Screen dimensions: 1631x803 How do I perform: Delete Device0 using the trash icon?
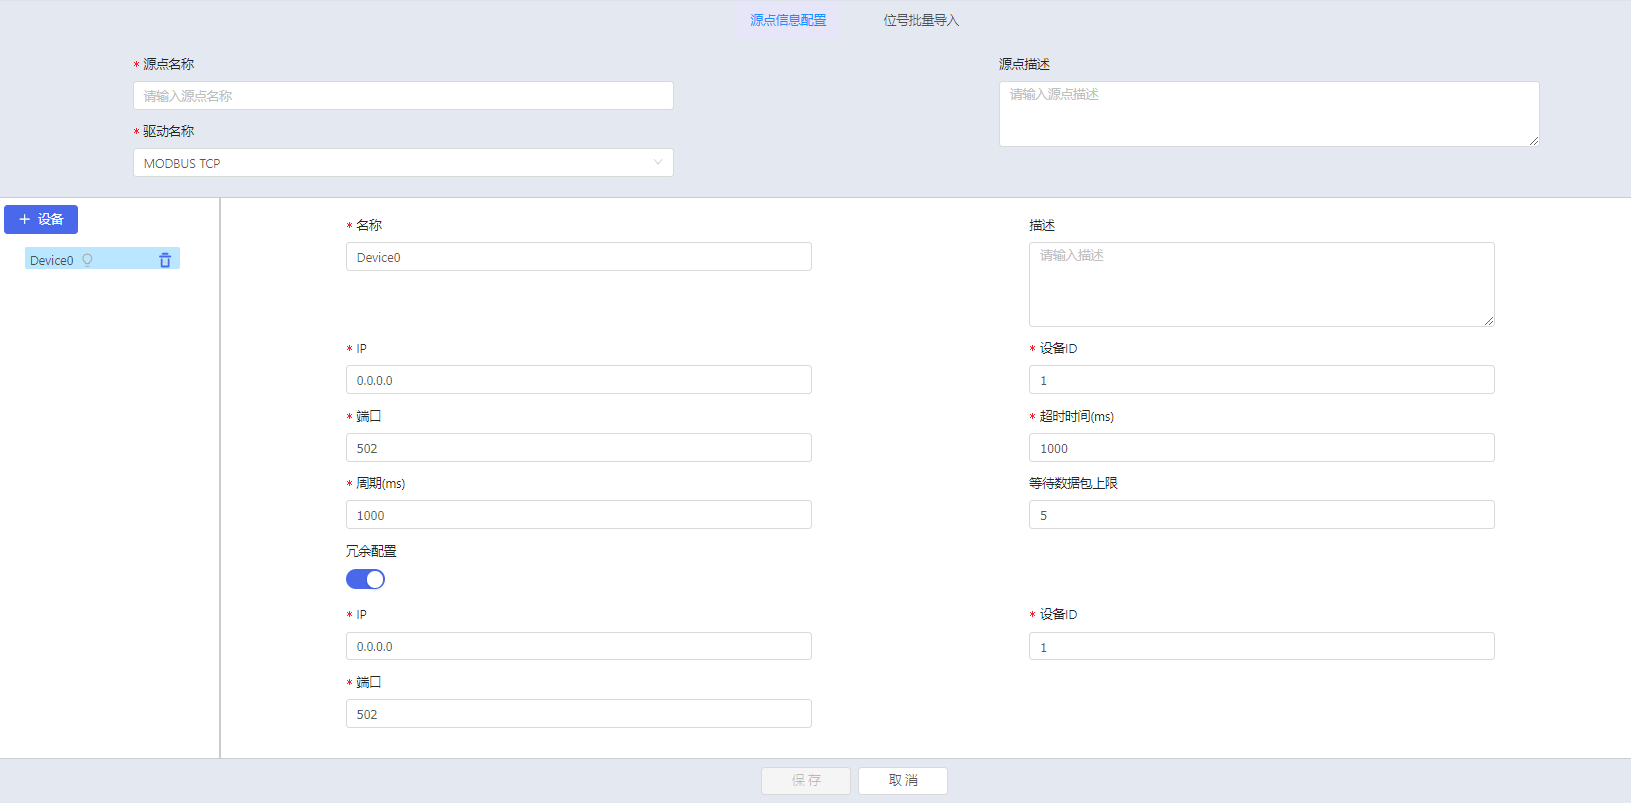pyautogui.click(x=165, y=260)
